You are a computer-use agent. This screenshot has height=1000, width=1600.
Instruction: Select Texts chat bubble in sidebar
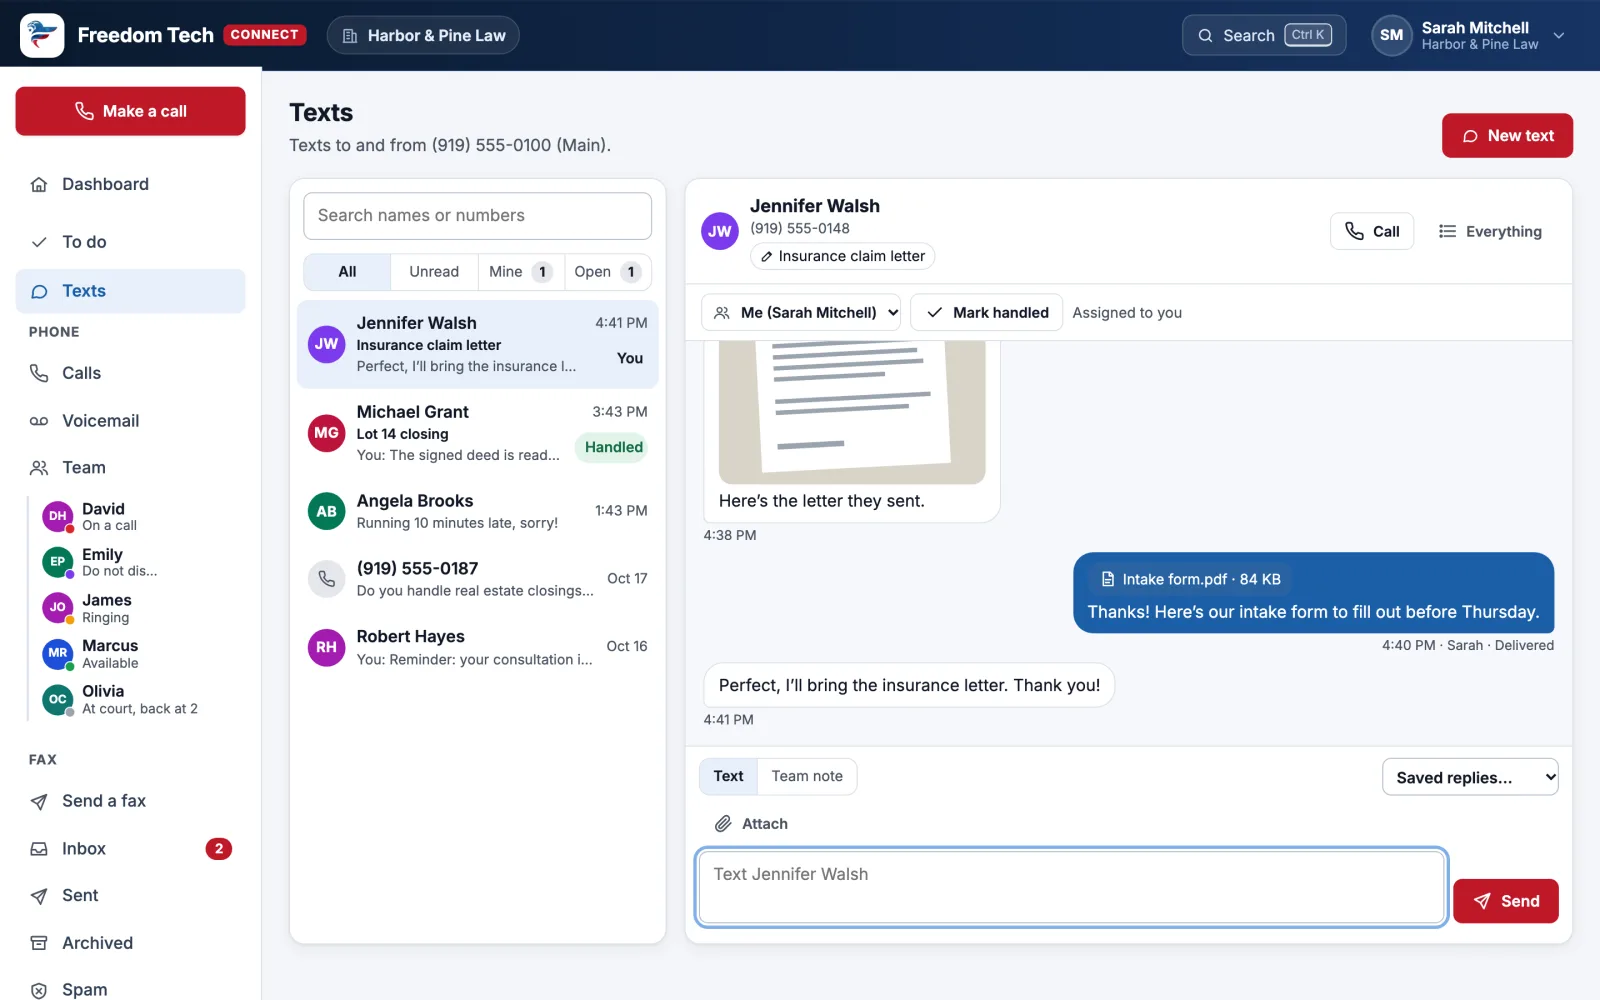point(39,291)
